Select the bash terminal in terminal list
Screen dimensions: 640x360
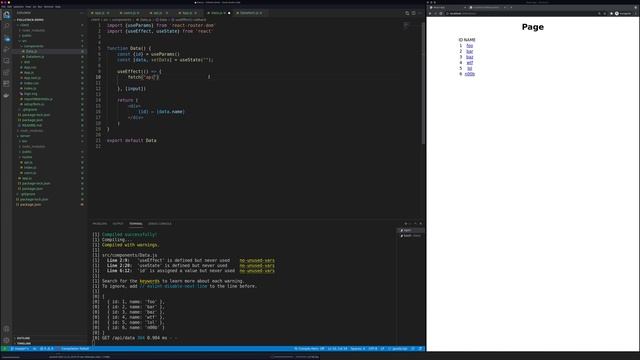coord(410,236)
